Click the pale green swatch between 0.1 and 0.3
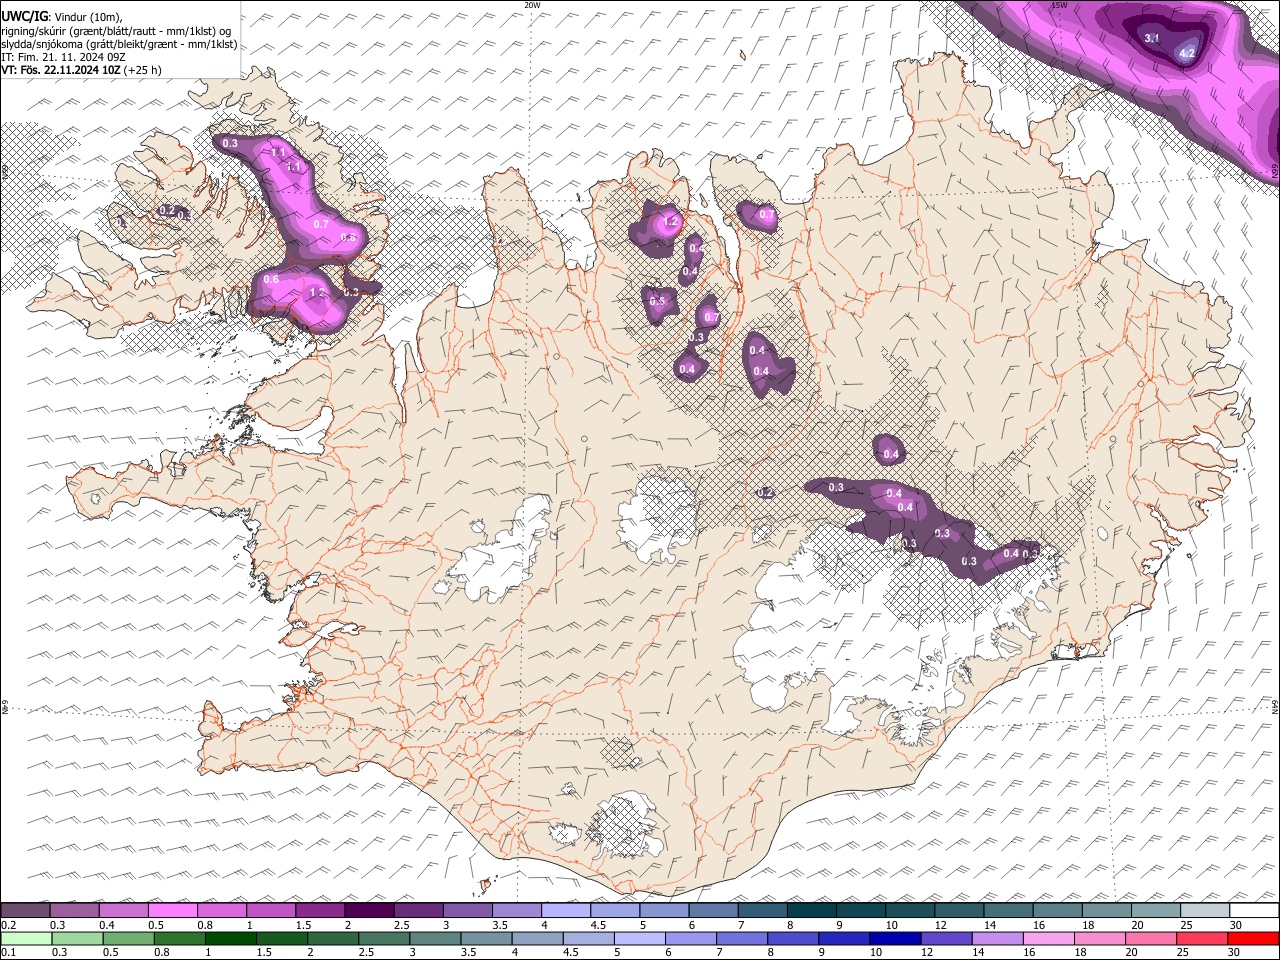 click(x=26, y=938)
